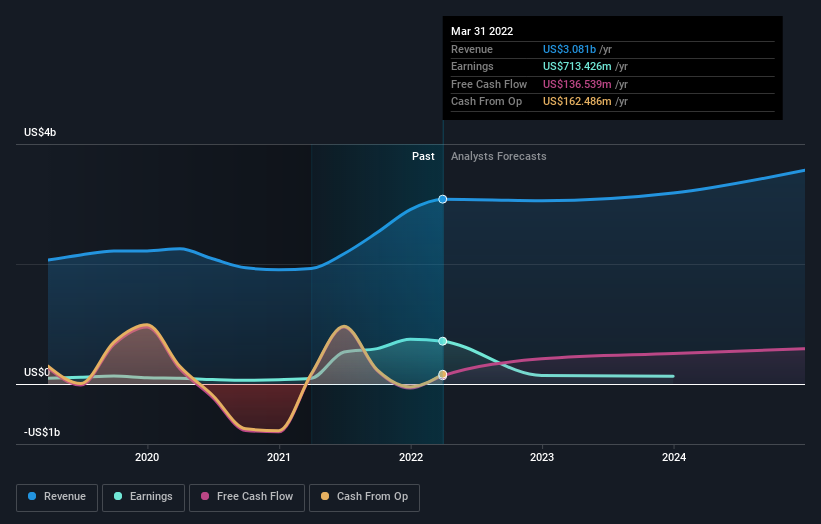The height and width of the screenshot is (524, 821).
Task: Click the 2024 x-axis label
Action: (674, 457)
